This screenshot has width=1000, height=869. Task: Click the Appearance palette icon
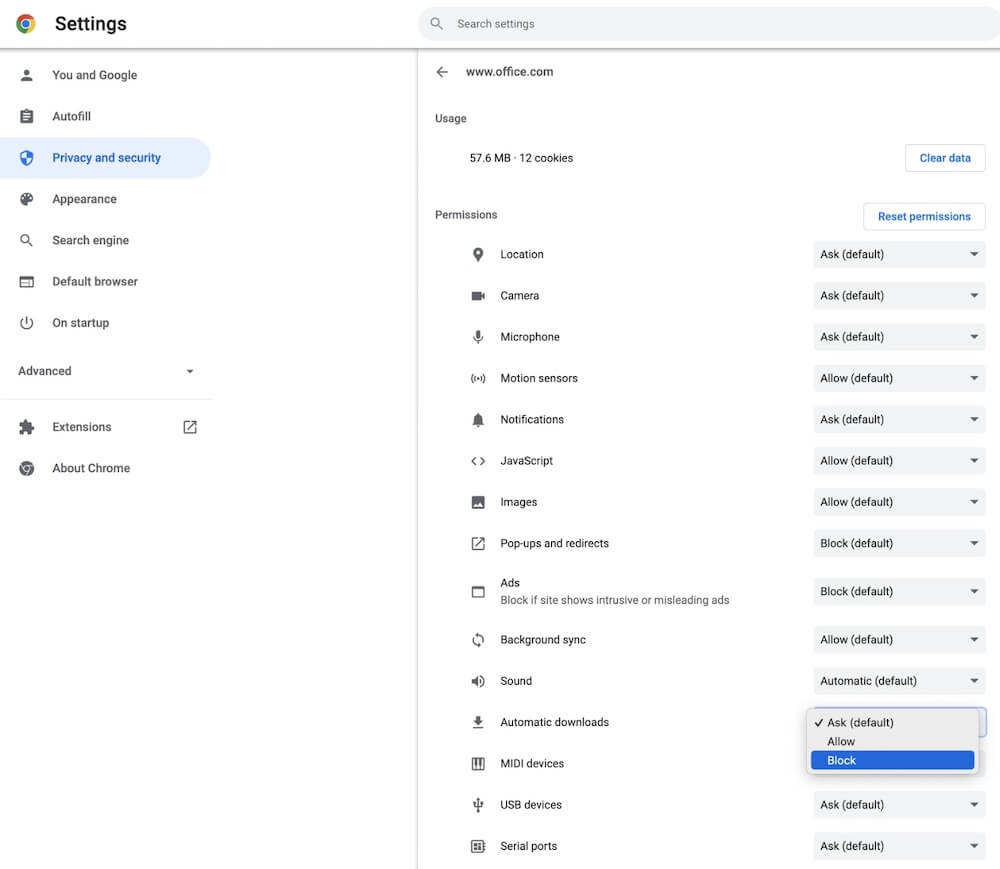[x=26, y=199]
